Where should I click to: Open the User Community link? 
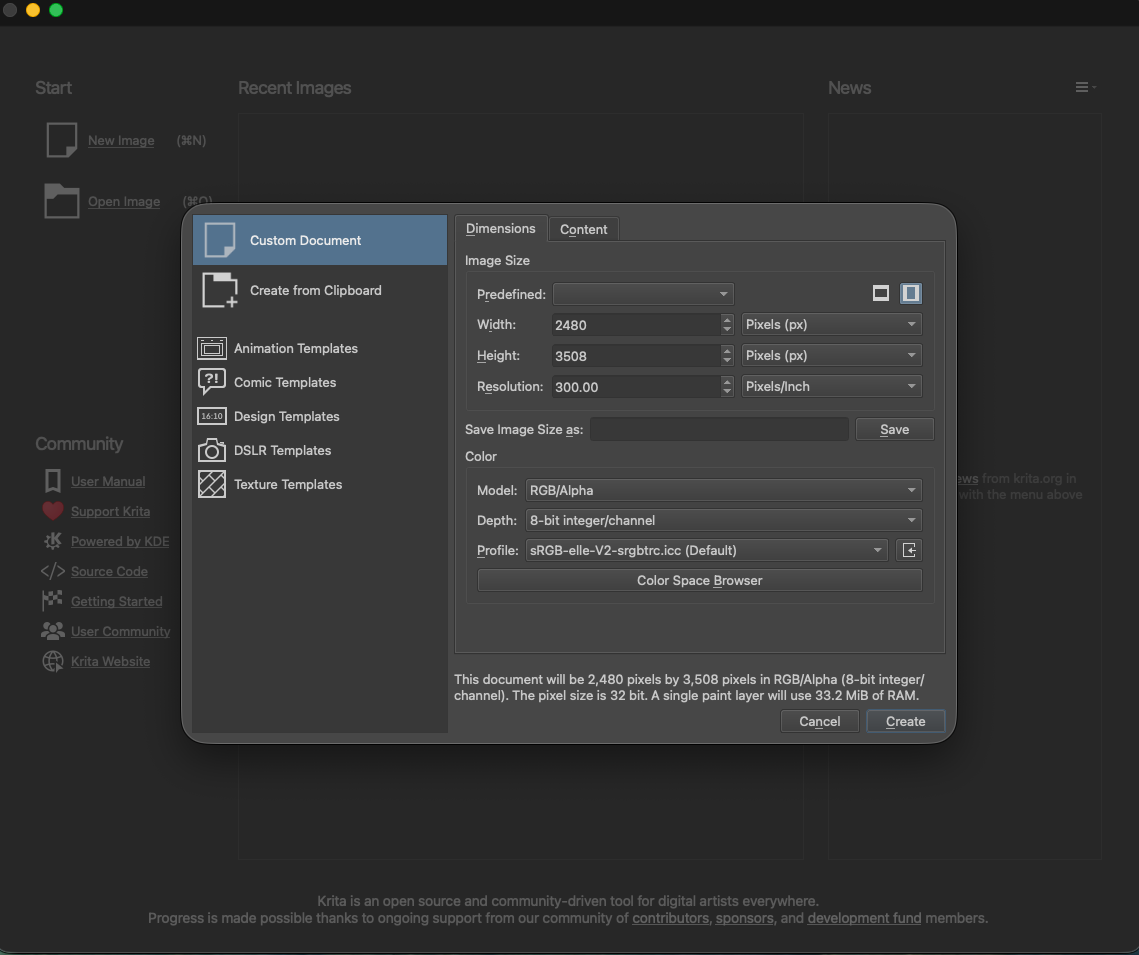pos(121,631)
